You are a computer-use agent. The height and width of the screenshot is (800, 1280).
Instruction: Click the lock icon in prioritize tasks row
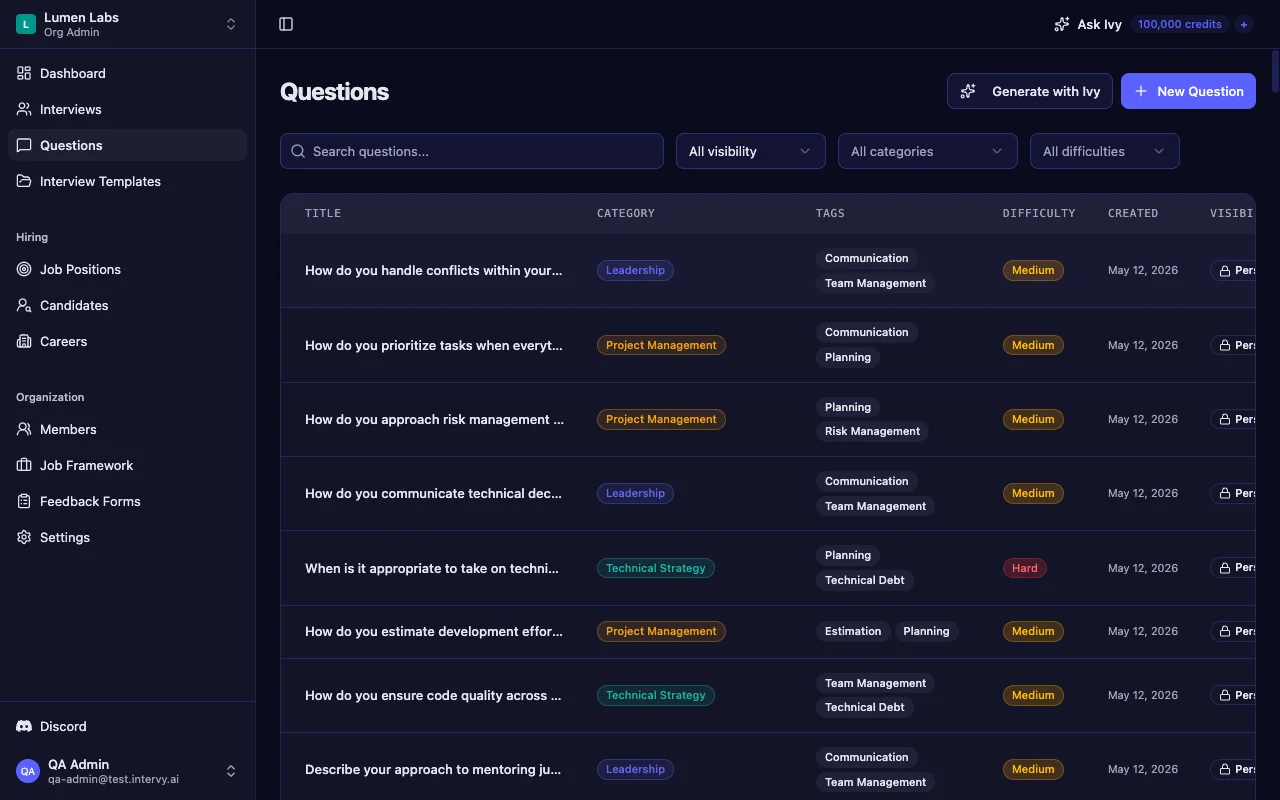[1225, 345]
